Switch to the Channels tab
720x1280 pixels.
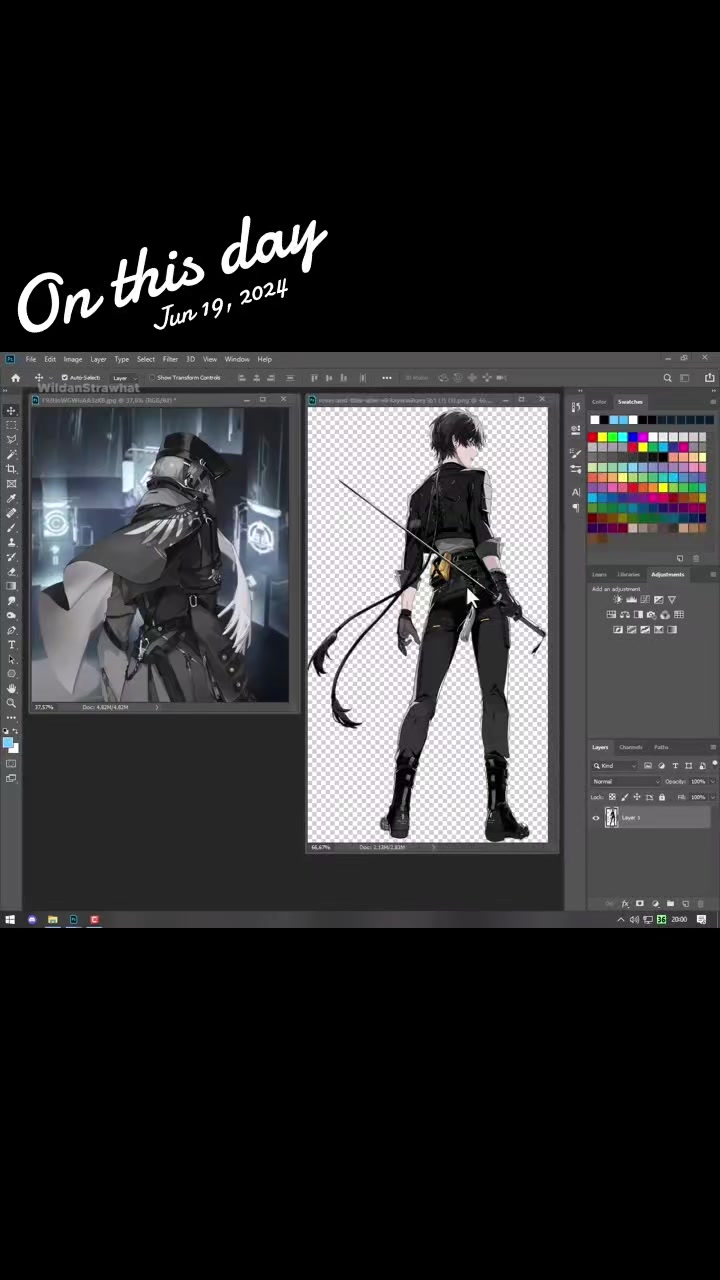point(631,747)
